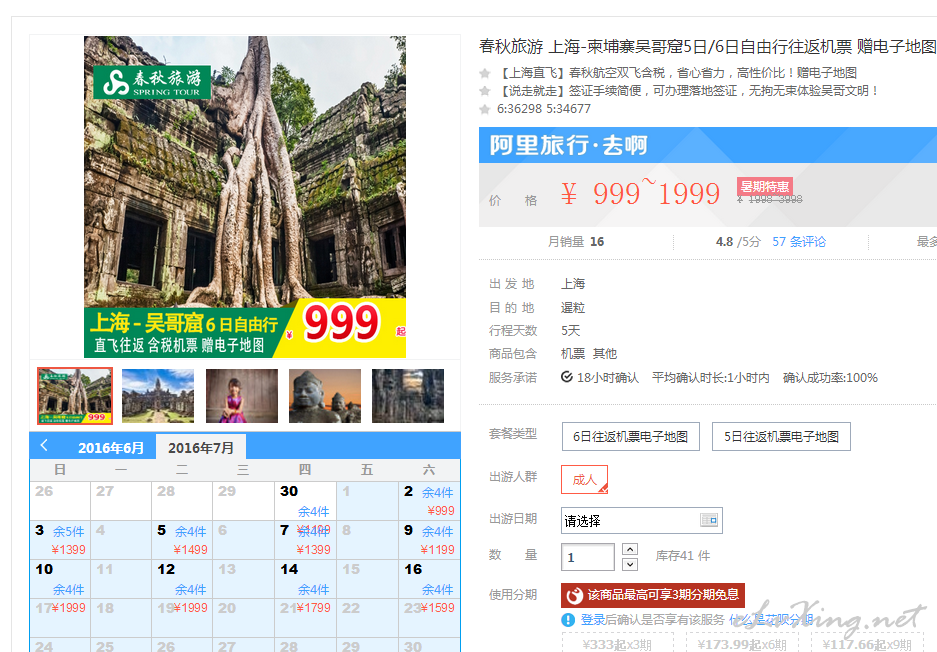Select July 5 priced ¥1499

(x=182, y=540)
